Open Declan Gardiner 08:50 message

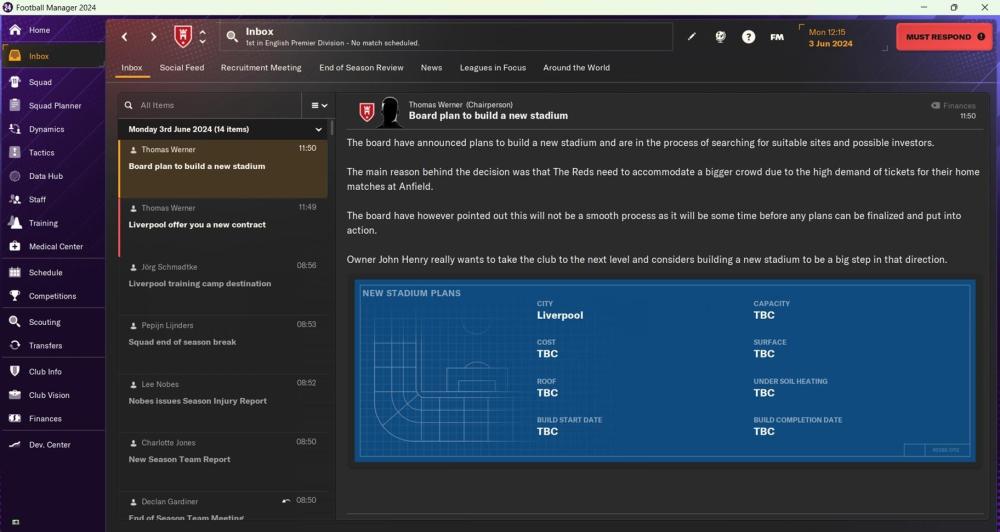(x=223, y=508)
